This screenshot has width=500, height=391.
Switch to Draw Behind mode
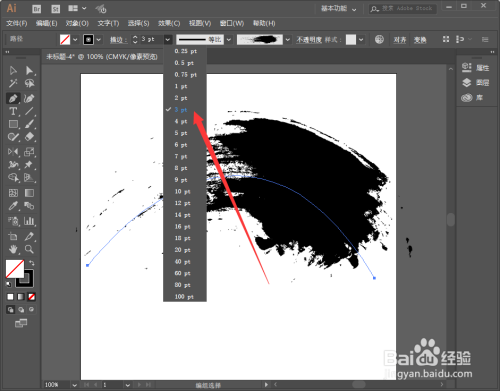click(21, 310)
